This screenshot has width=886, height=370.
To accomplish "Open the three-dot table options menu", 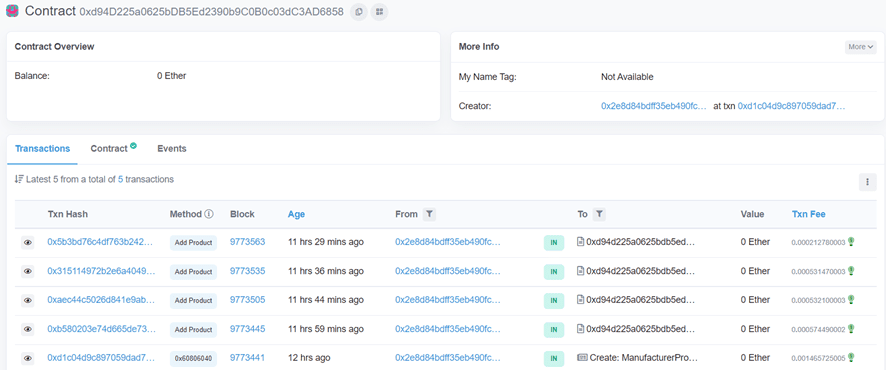I will 867,182.
